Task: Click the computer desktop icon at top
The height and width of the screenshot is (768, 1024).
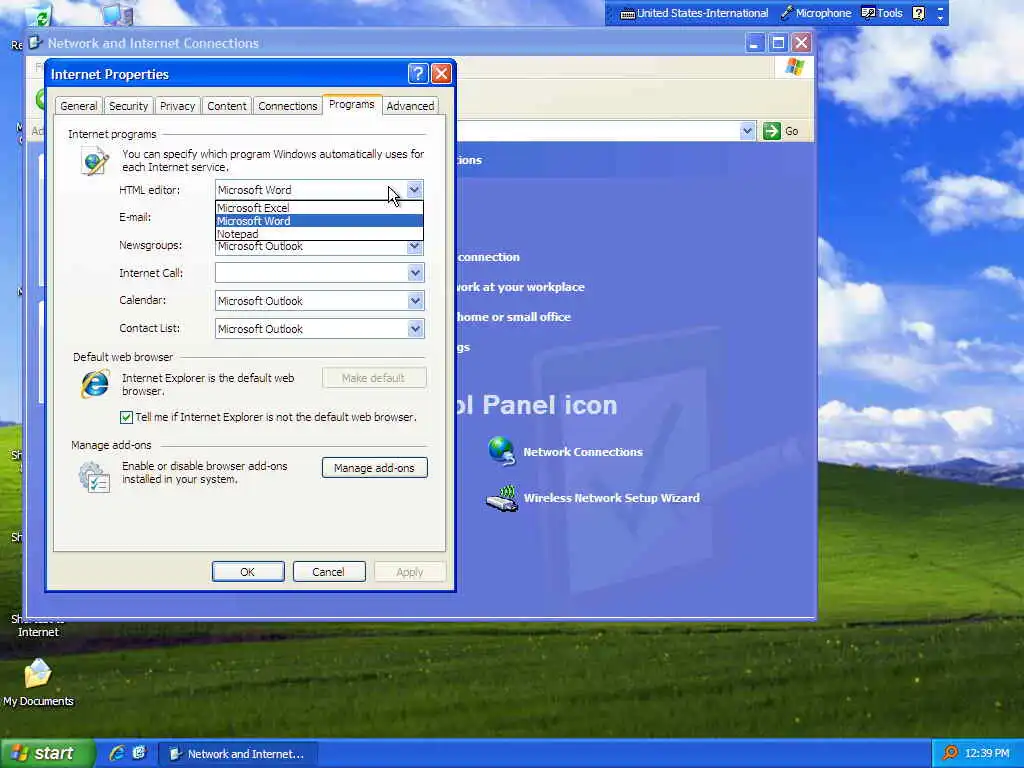Action: [x=118, y=13]
